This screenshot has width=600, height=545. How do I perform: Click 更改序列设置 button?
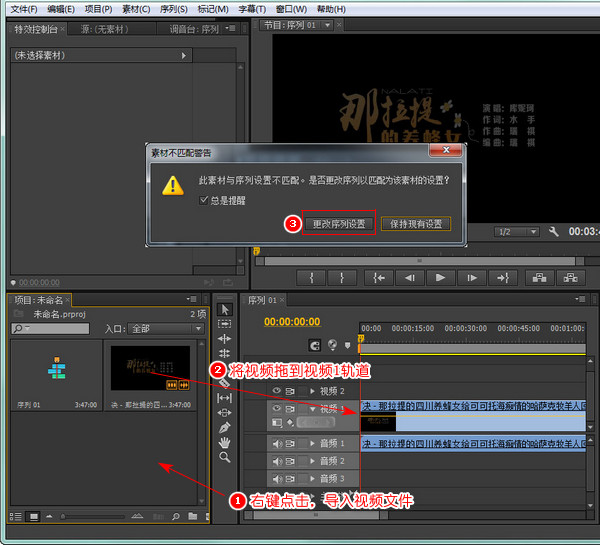pyautogui.click(x=339, y=224)
